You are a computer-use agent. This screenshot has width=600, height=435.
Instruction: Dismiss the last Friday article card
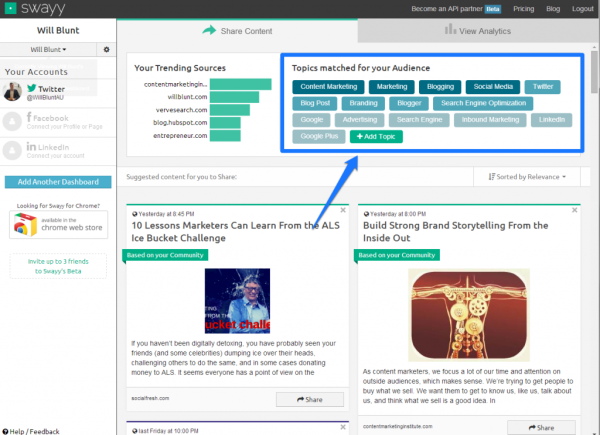click(x=343, y=427)
